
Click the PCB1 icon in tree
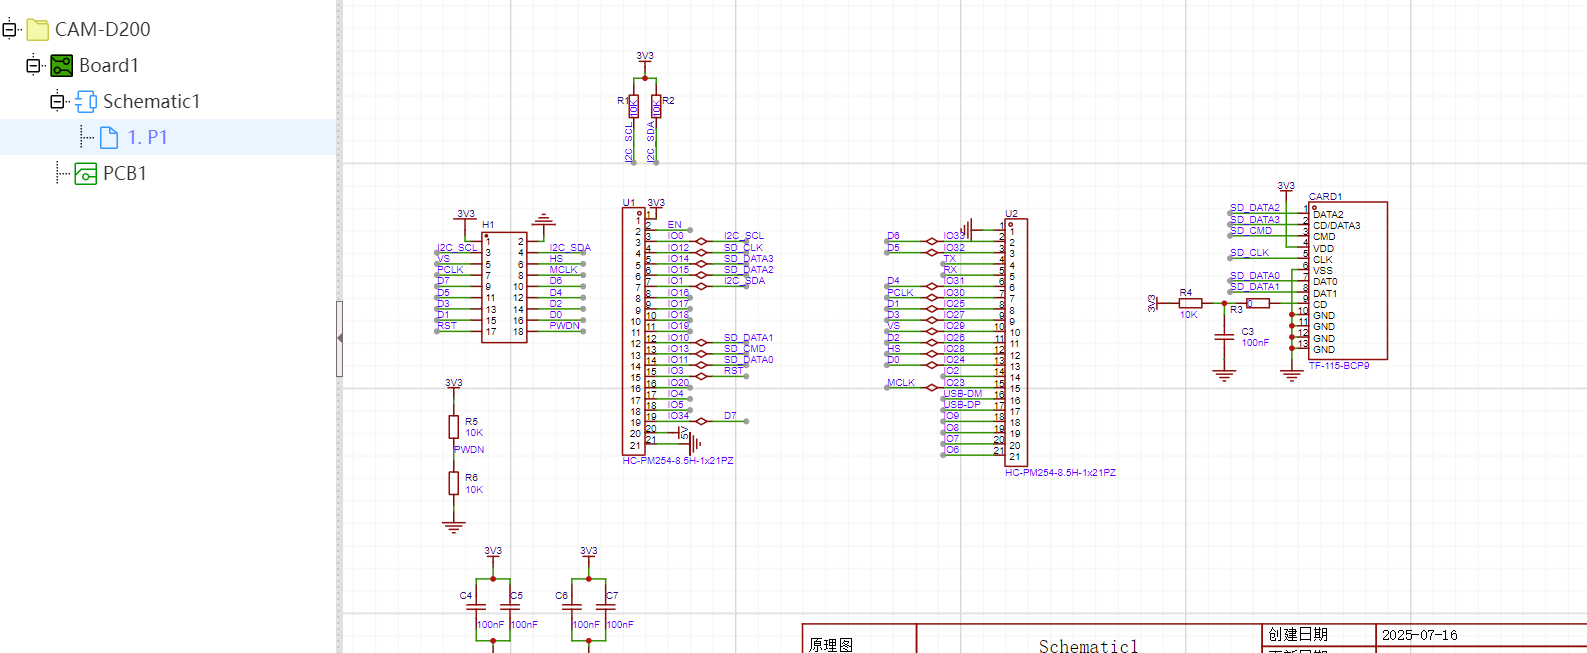(86, 174)
